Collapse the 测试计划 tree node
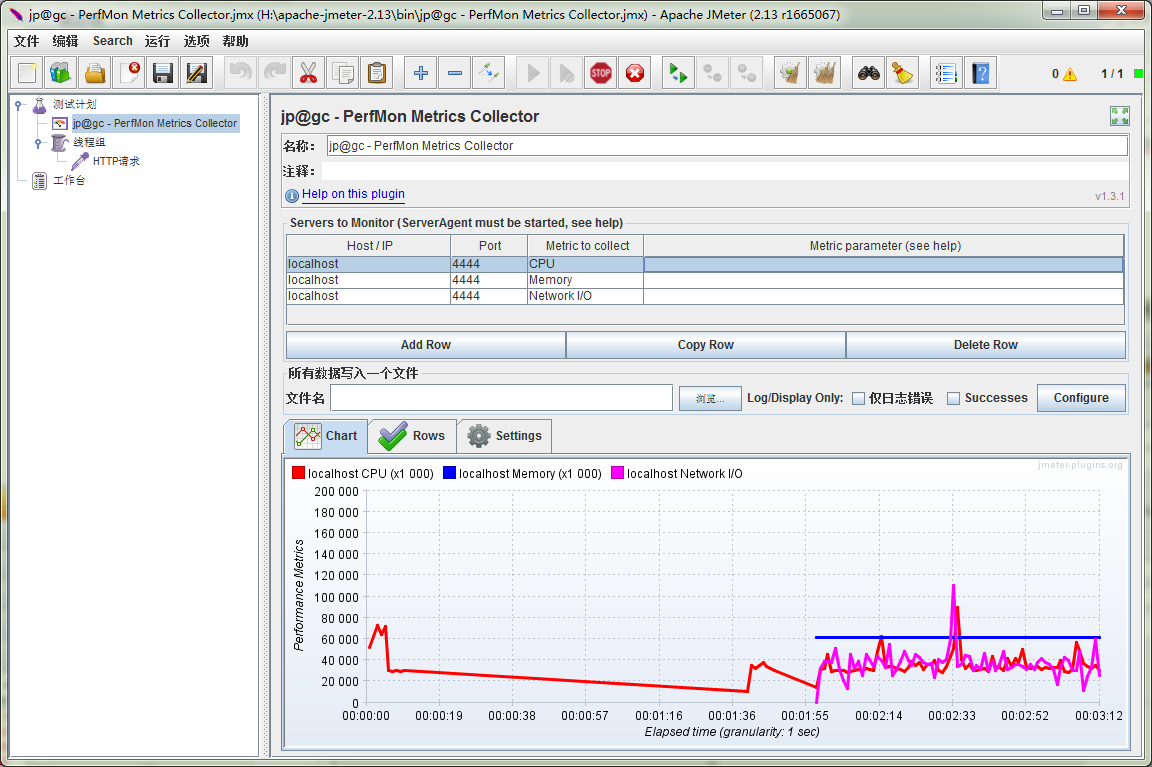This screenshot has height=767, width=1152. pyautogui.click(x=18, y=104)
